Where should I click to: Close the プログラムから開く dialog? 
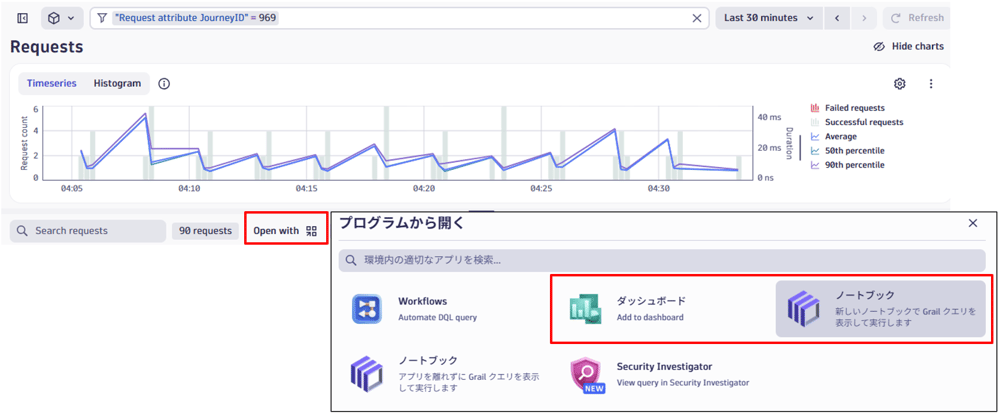[x=973, y=224]
